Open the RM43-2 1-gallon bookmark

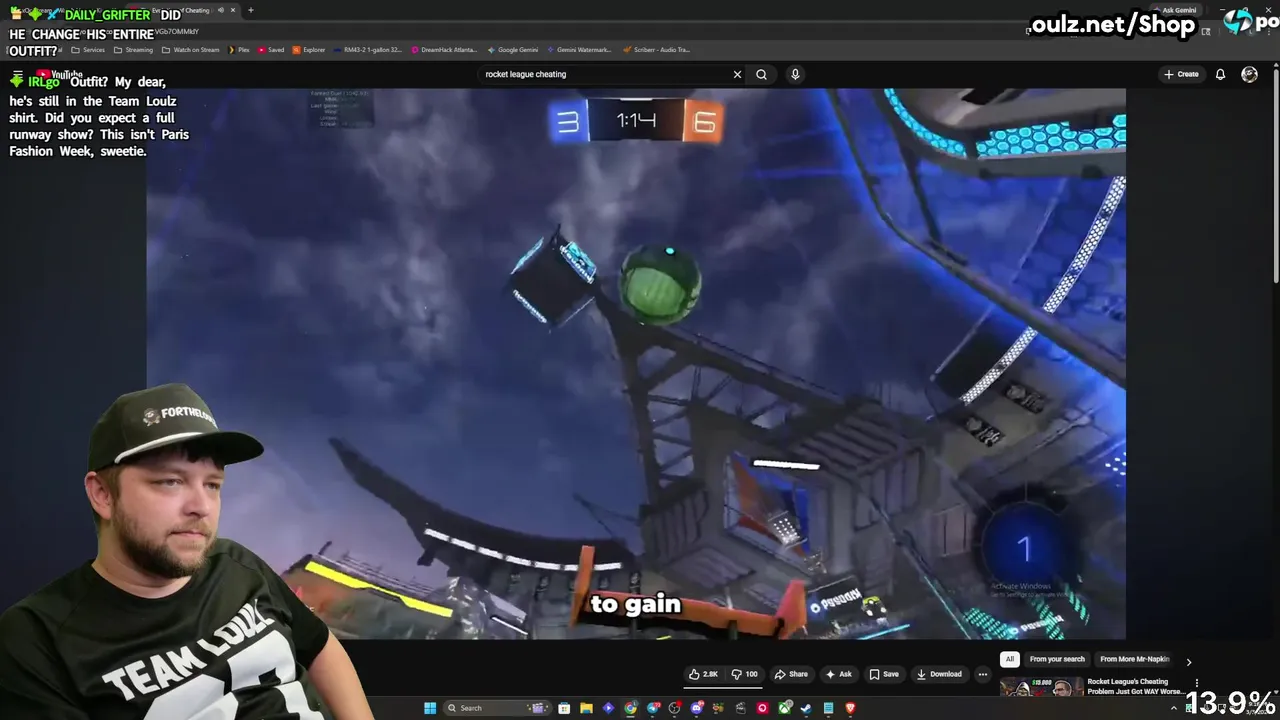pos(368,49)
